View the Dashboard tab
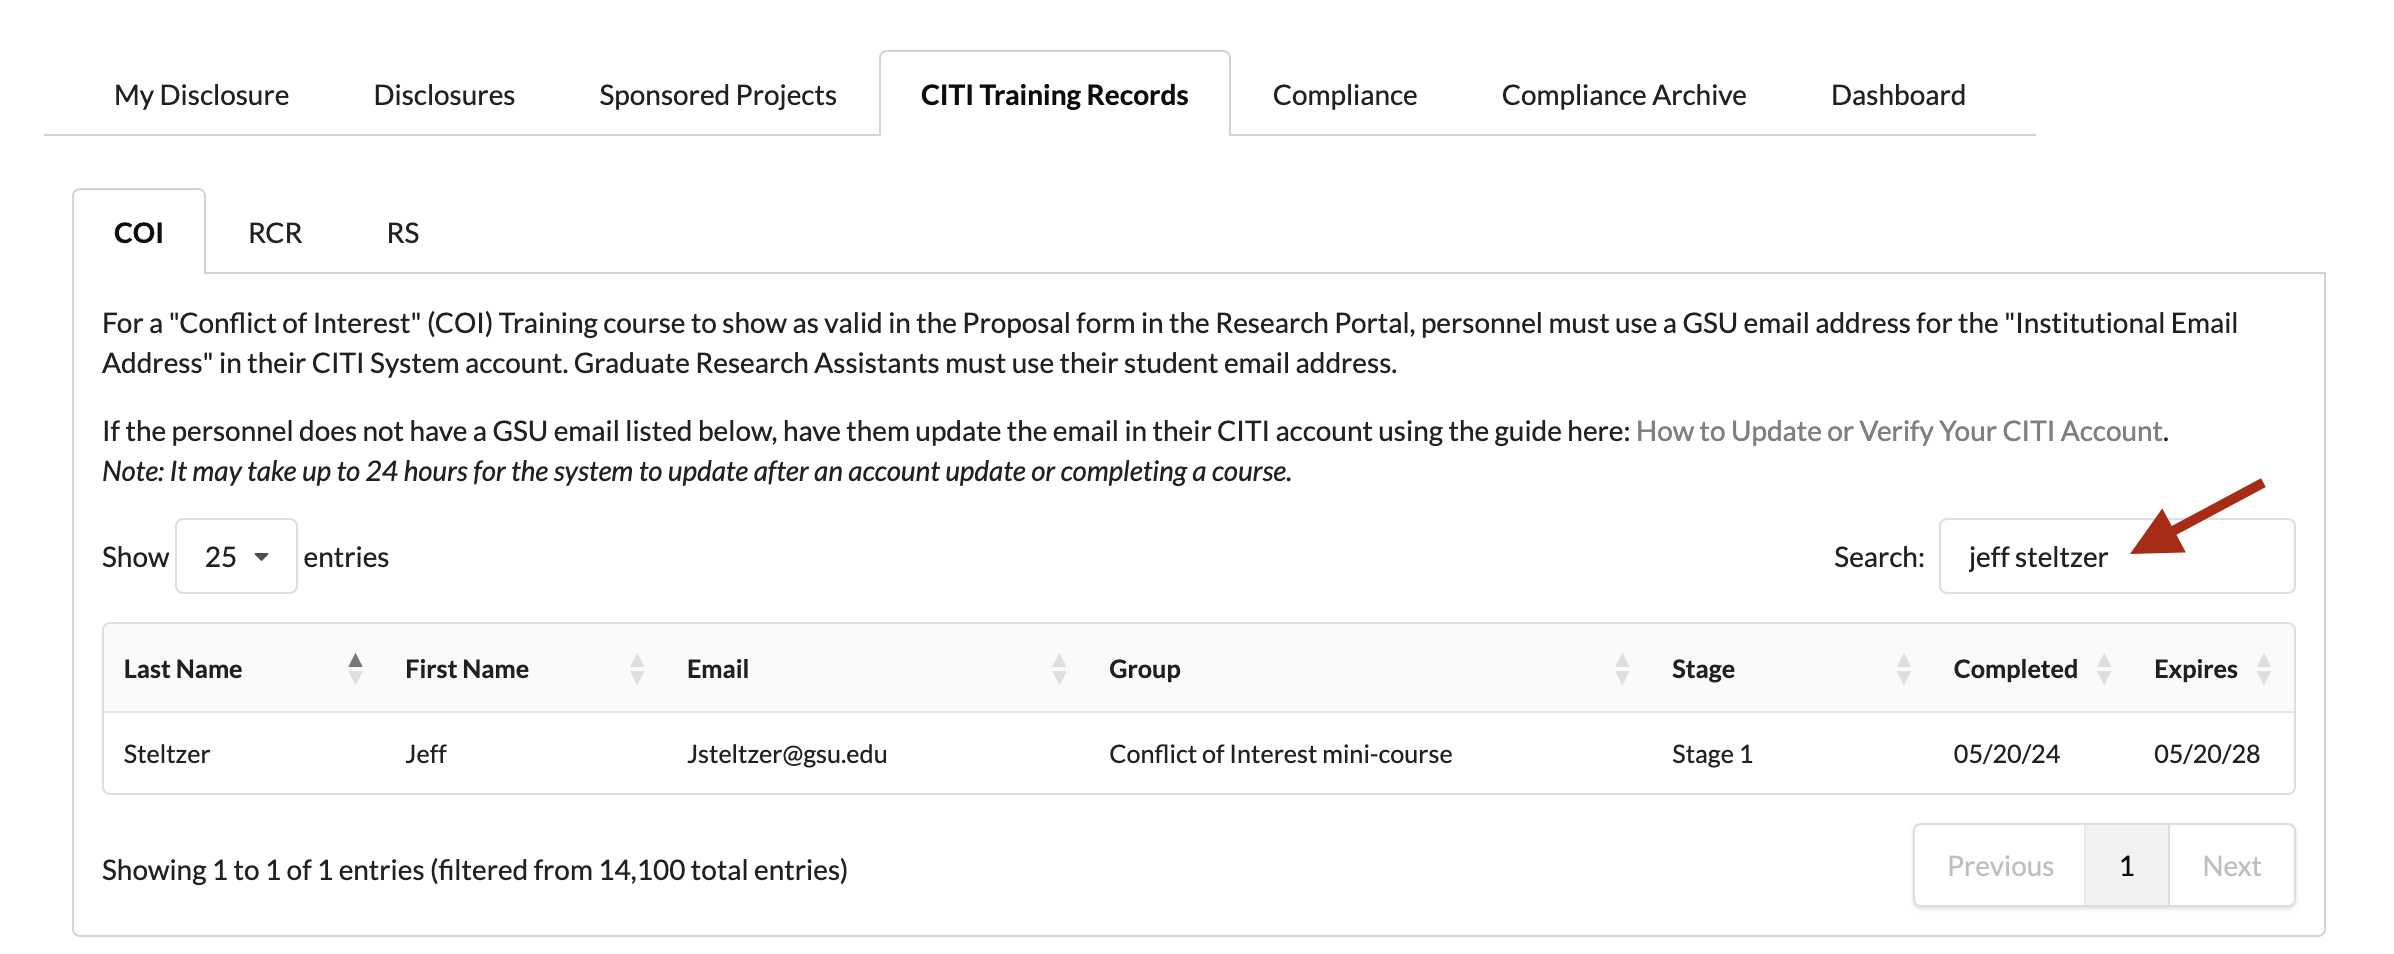Image resolution: width=2394 pixels, height=954 pixels. pos(1897,95)
